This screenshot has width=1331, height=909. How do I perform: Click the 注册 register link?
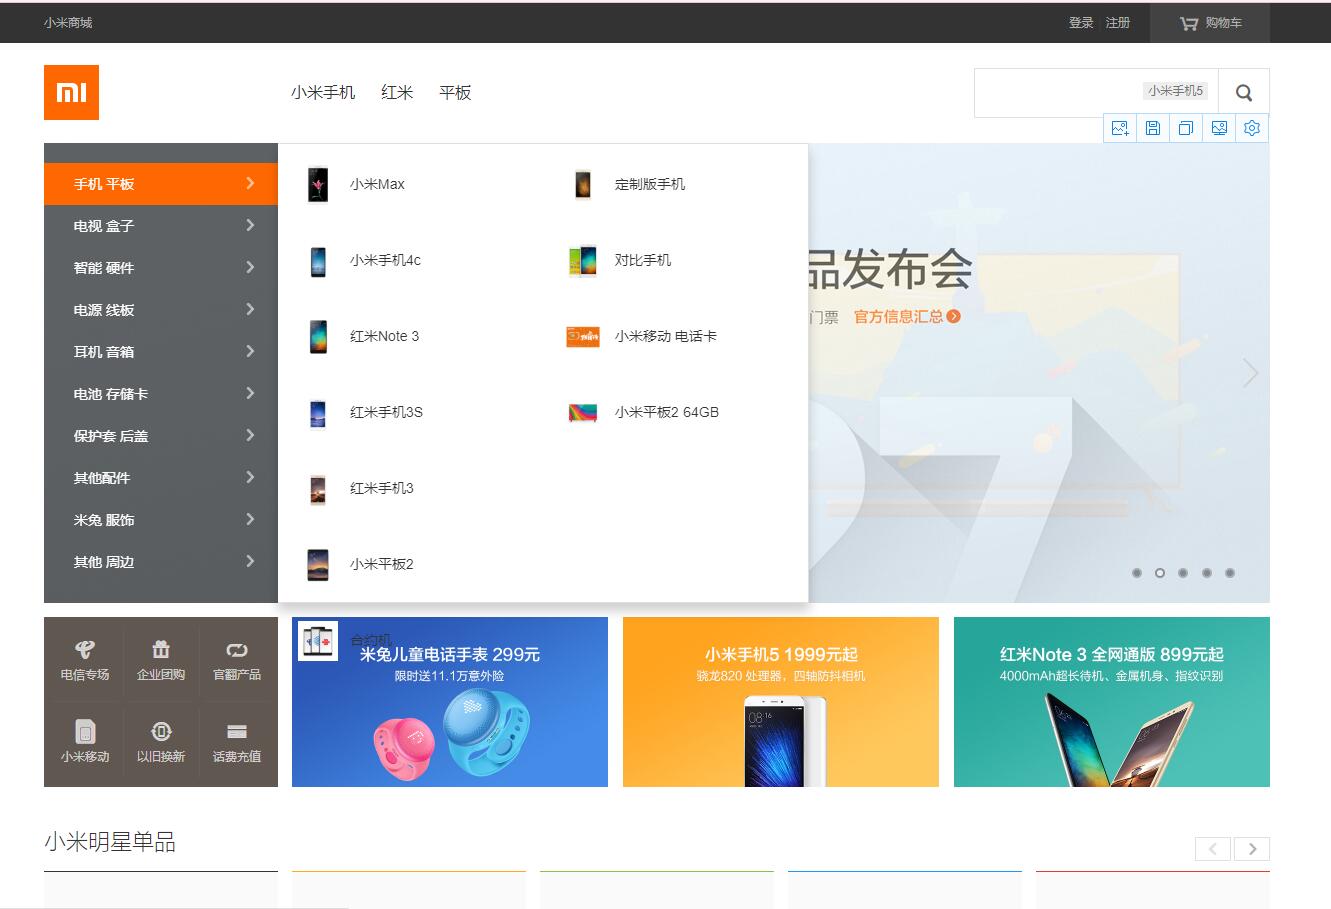pos(1118,22)
